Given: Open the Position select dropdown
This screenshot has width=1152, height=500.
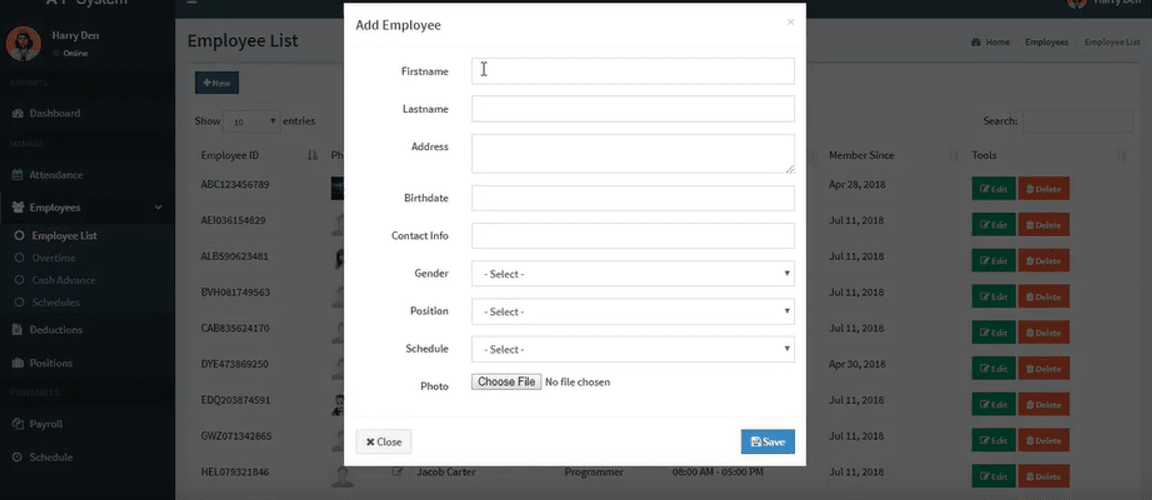Looking at the screenshot, I should pos(633,311).
